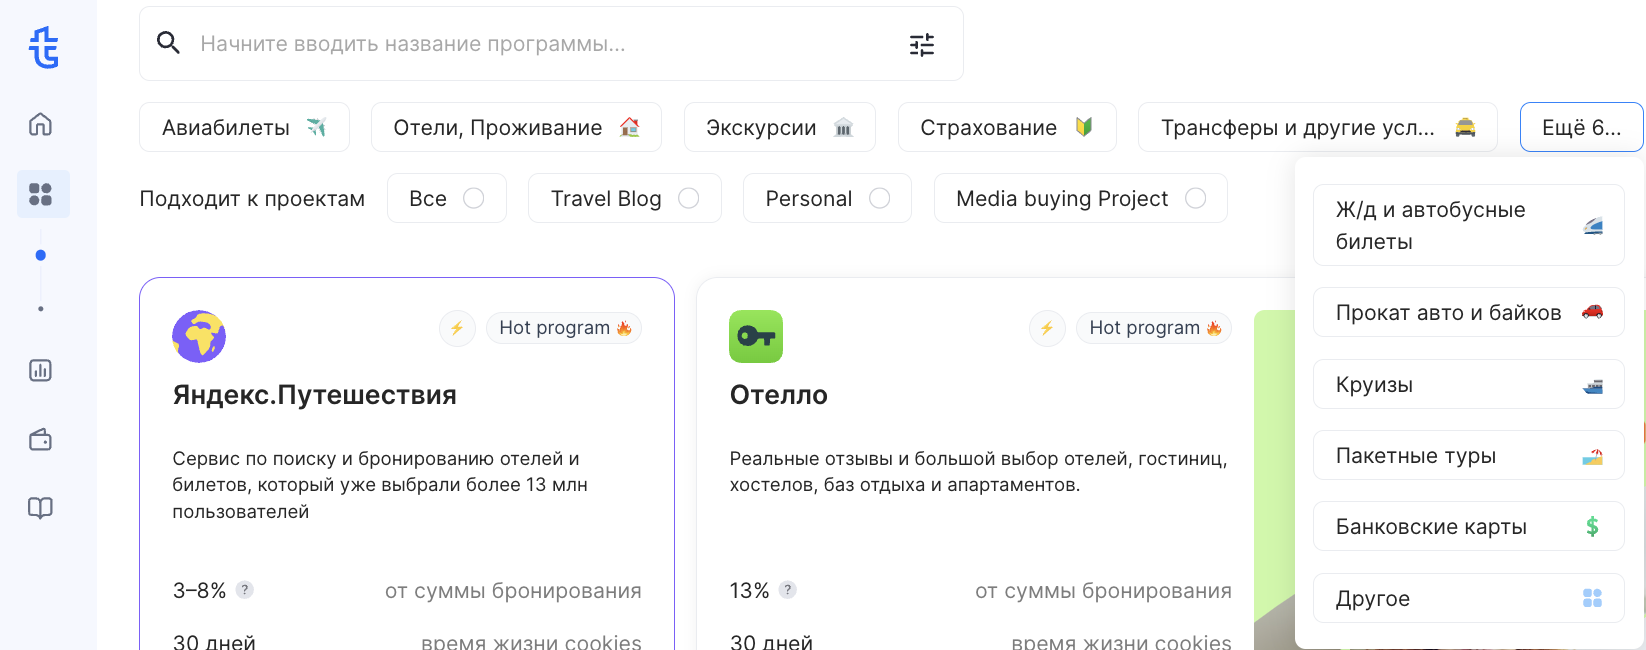The image size is (1646, 650).
Task: Filter by Страхование category
Action: (1007, 127)
